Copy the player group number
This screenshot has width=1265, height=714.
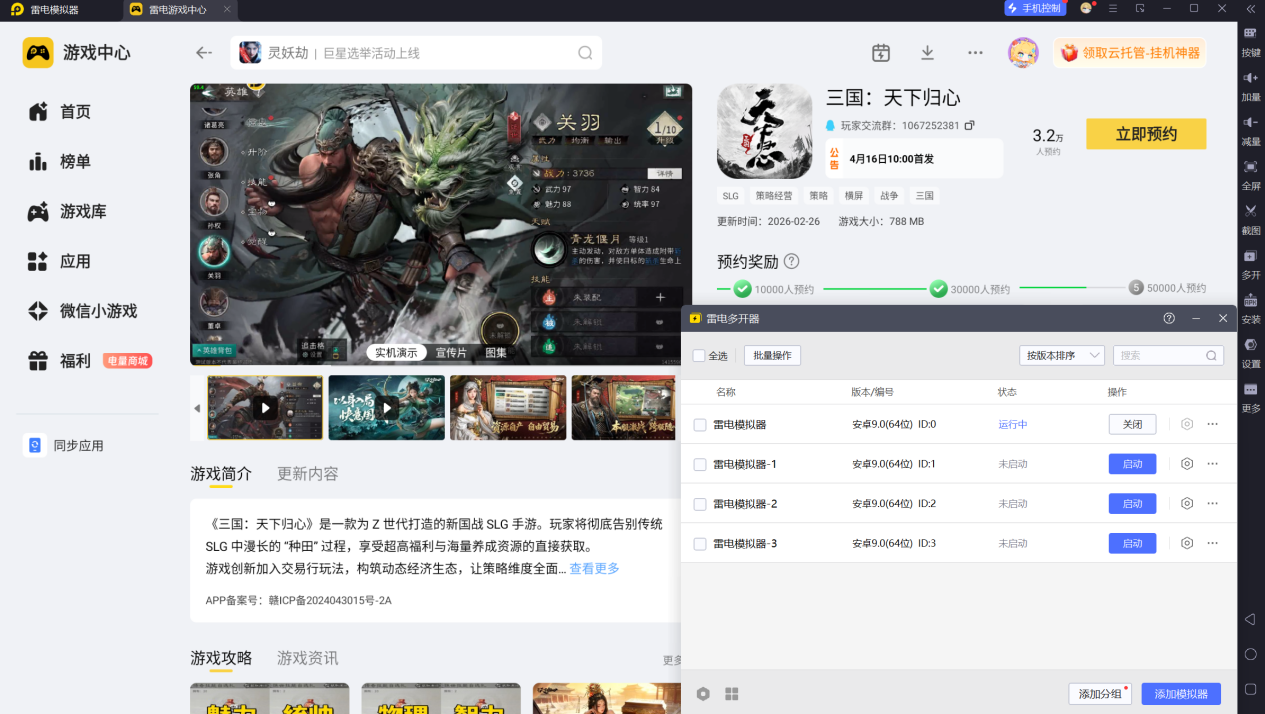click(x=969, y=126)
